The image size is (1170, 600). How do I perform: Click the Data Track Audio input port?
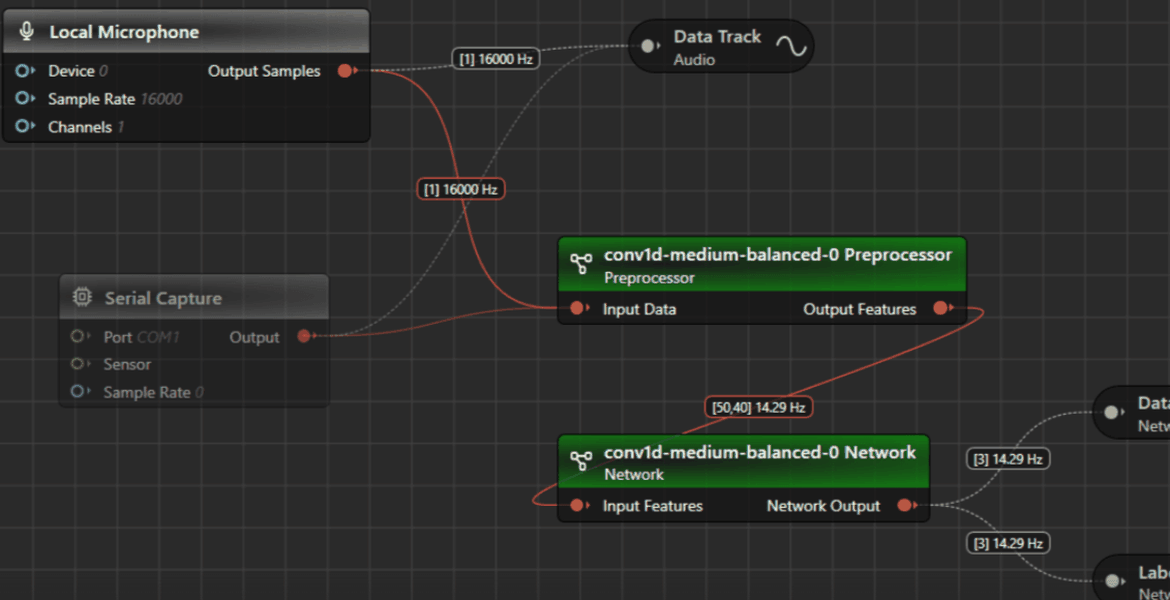click(x=649, y=46)
